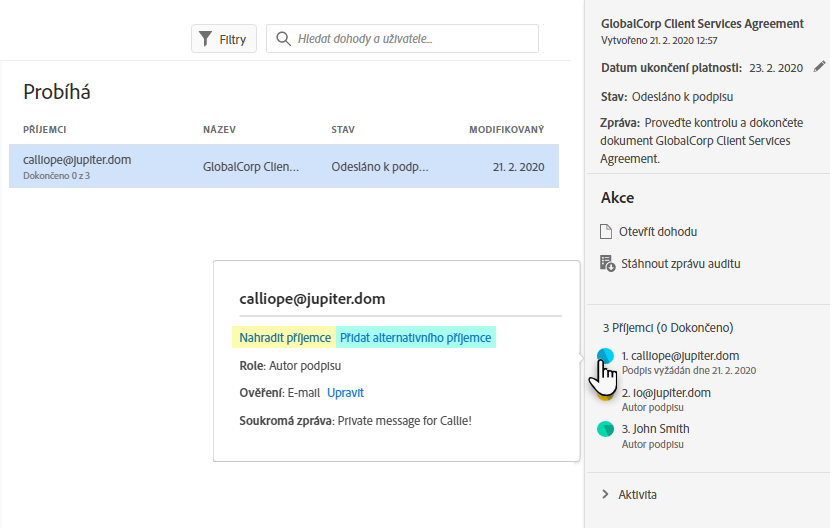
Task: Click the blue avatar icon for calliope@jupiter.dom
Action: 605,356
